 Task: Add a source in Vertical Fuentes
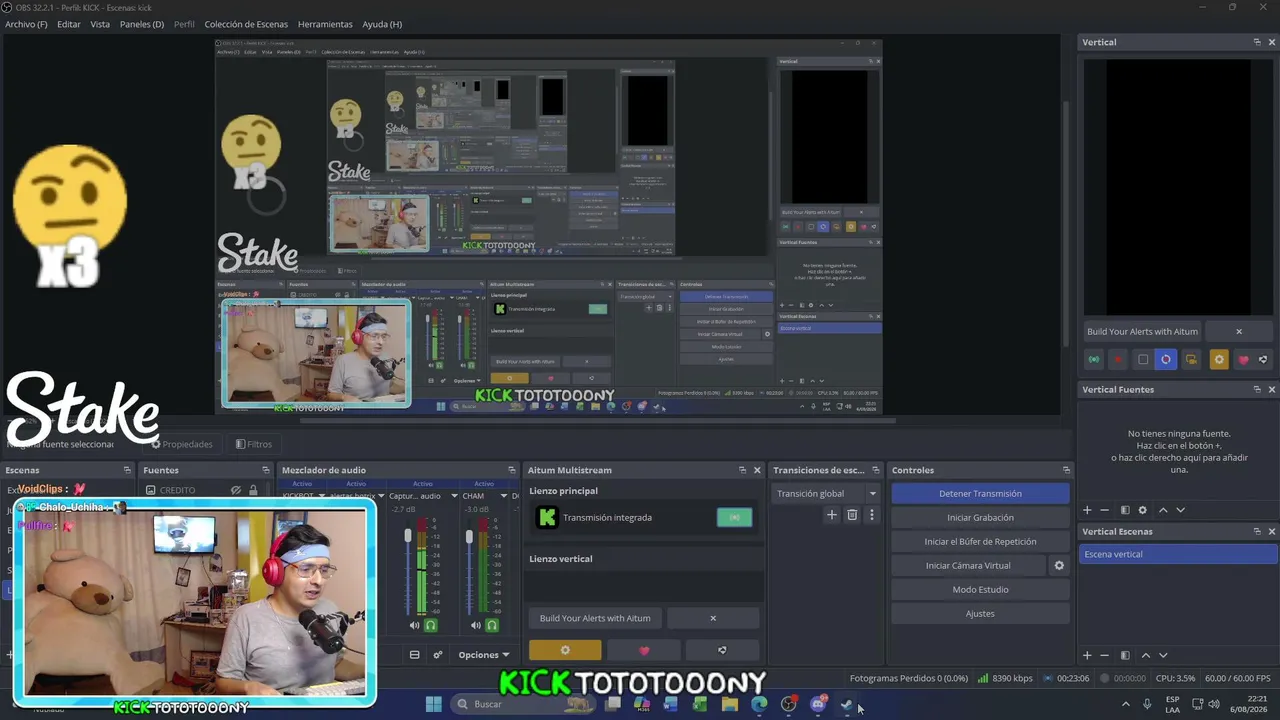(x=1087, y=510)
